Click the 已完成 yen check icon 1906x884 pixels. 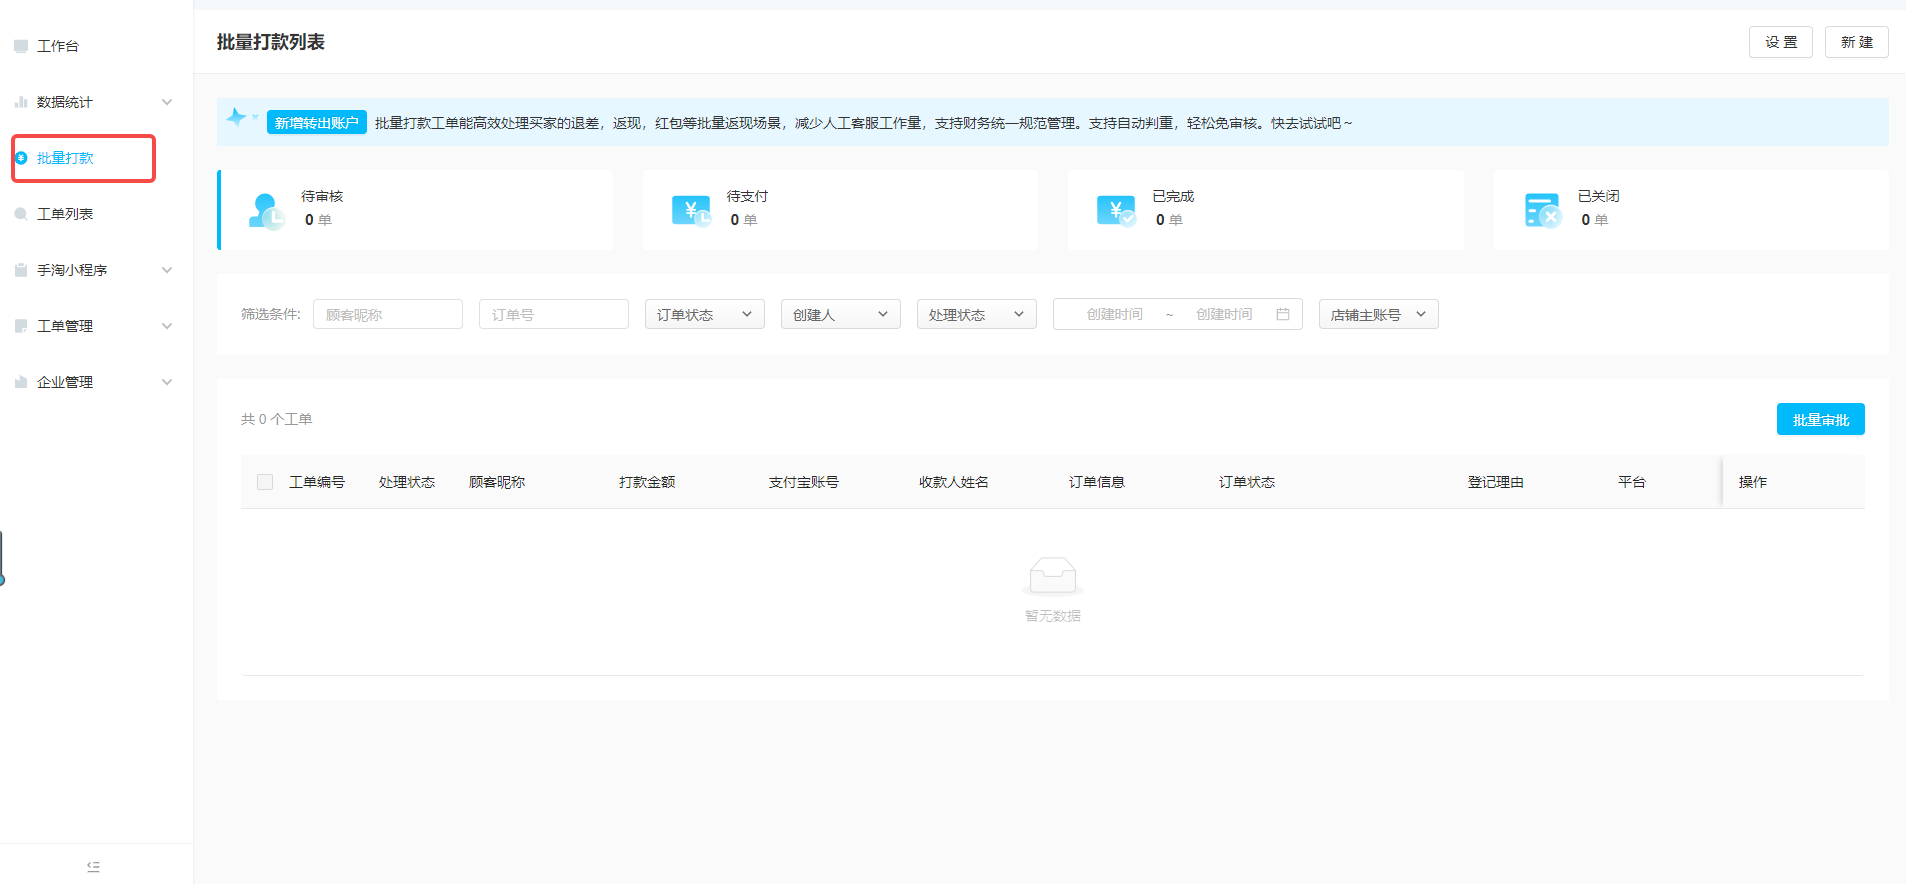coord(1116,211)
